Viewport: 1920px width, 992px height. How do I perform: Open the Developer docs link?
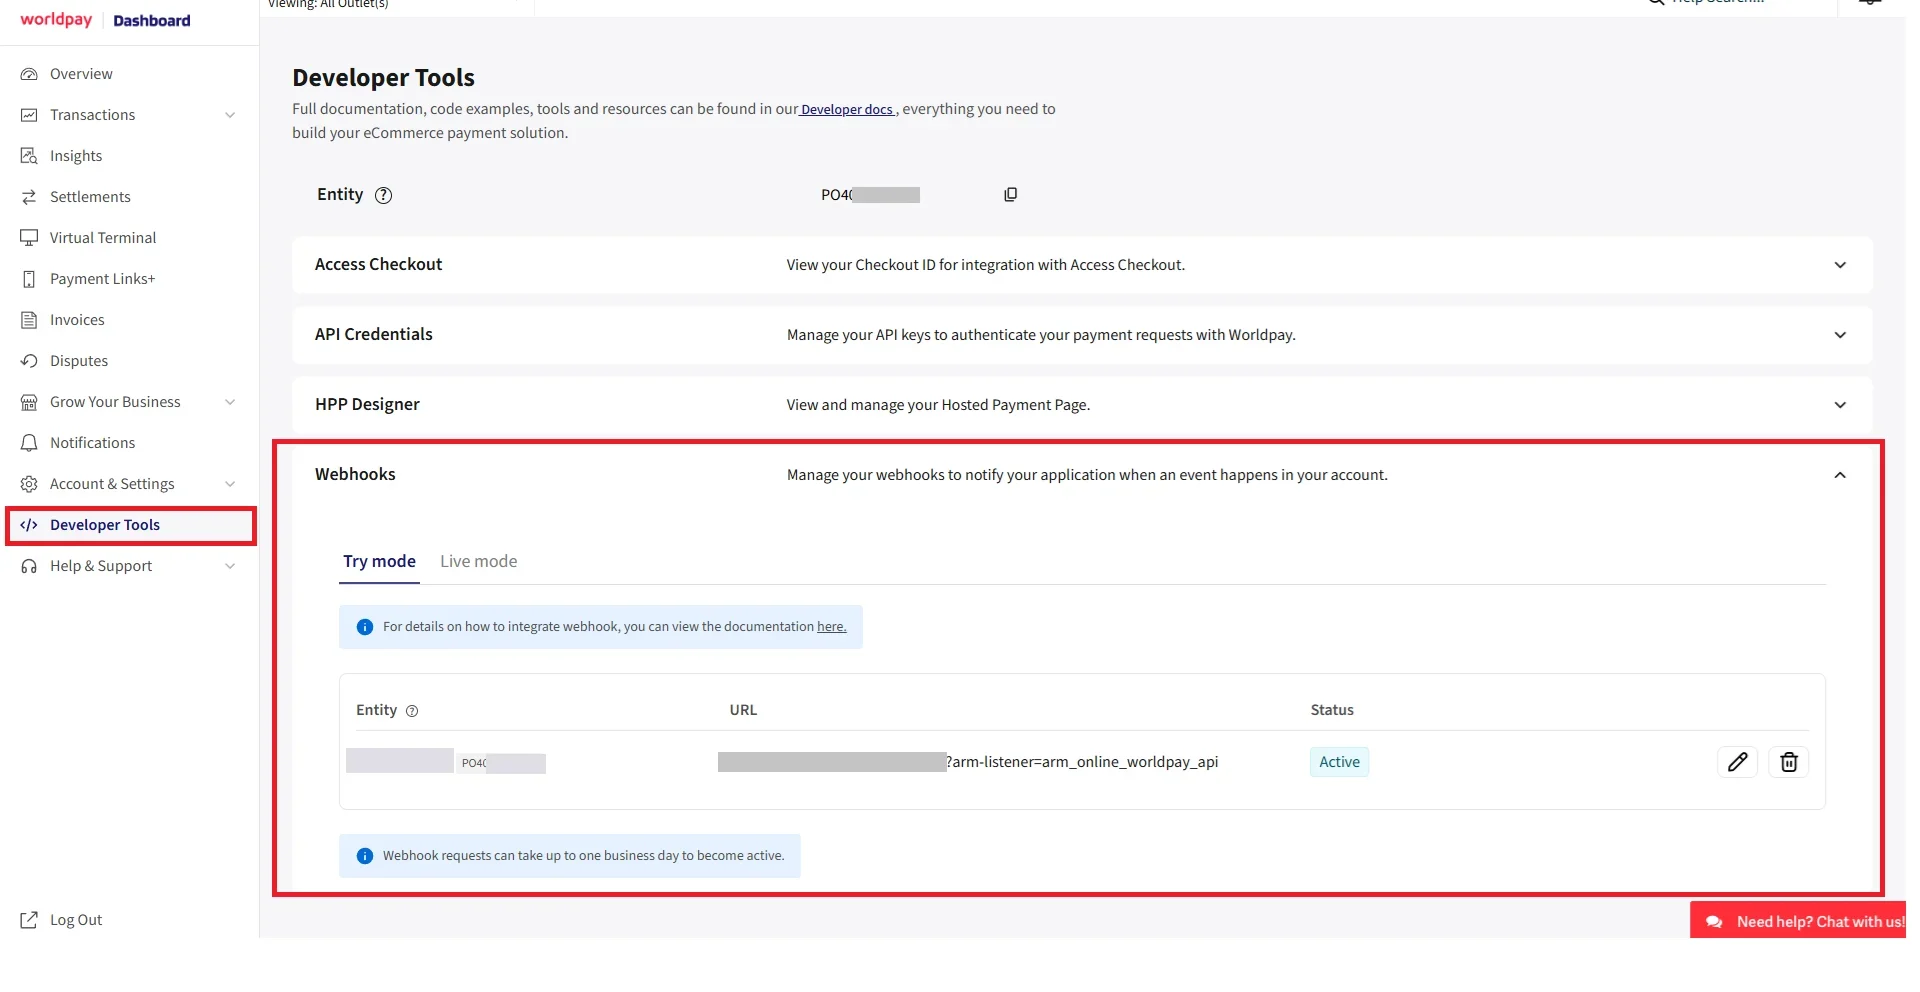point(847,110)
